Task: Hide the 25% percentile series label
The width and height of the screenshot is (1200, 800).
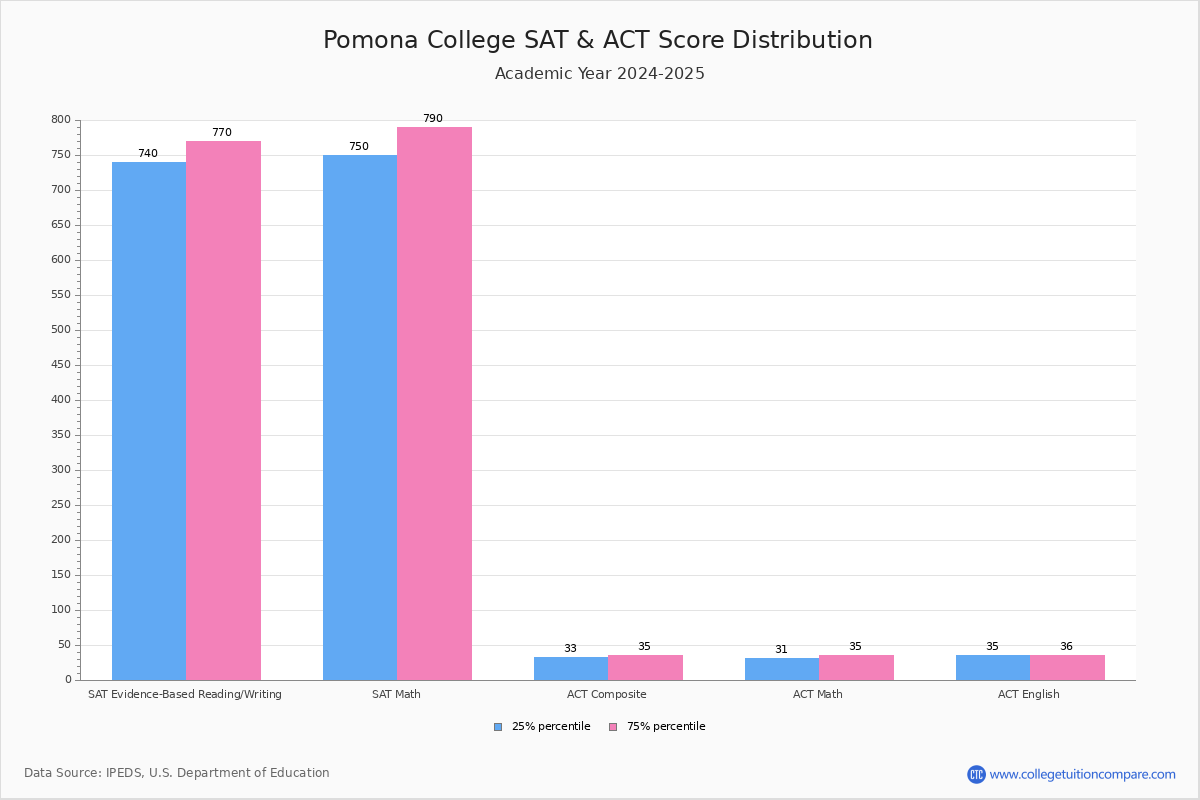Action: pos(551,727)
